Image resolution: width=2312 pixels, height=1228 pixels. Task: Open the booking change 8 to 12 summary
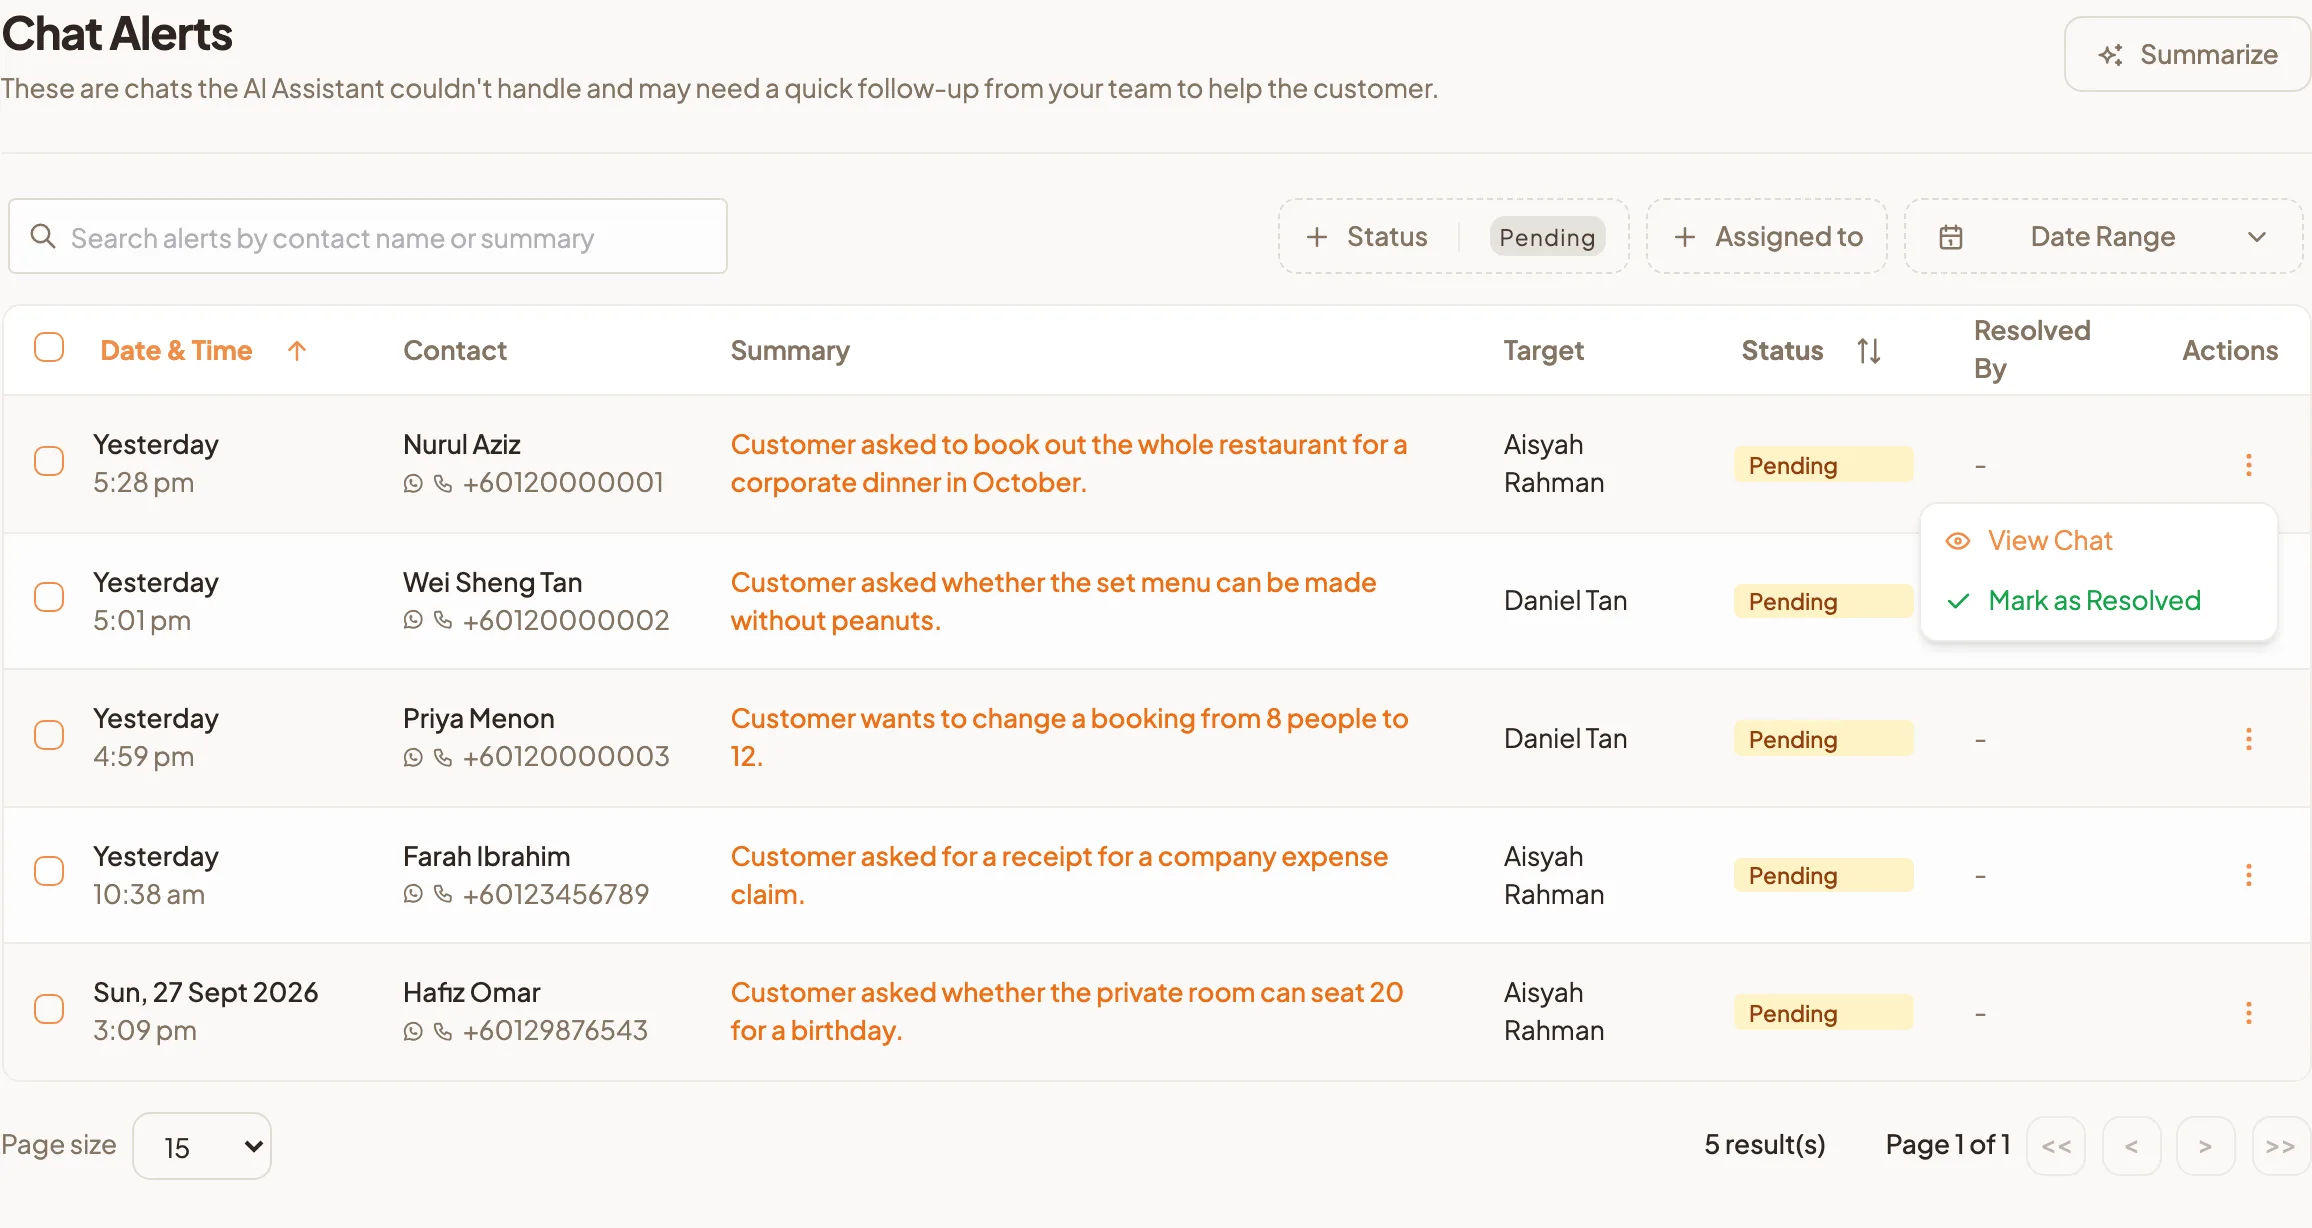click(x=1069, y=737)
